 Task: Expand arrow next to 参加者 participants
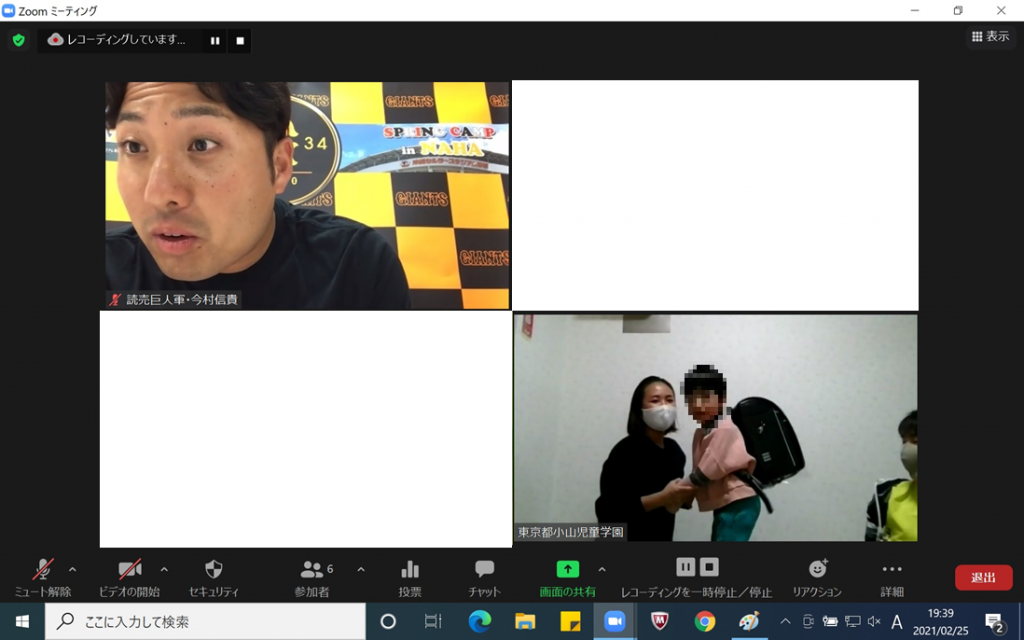click(x=360, y=569)
